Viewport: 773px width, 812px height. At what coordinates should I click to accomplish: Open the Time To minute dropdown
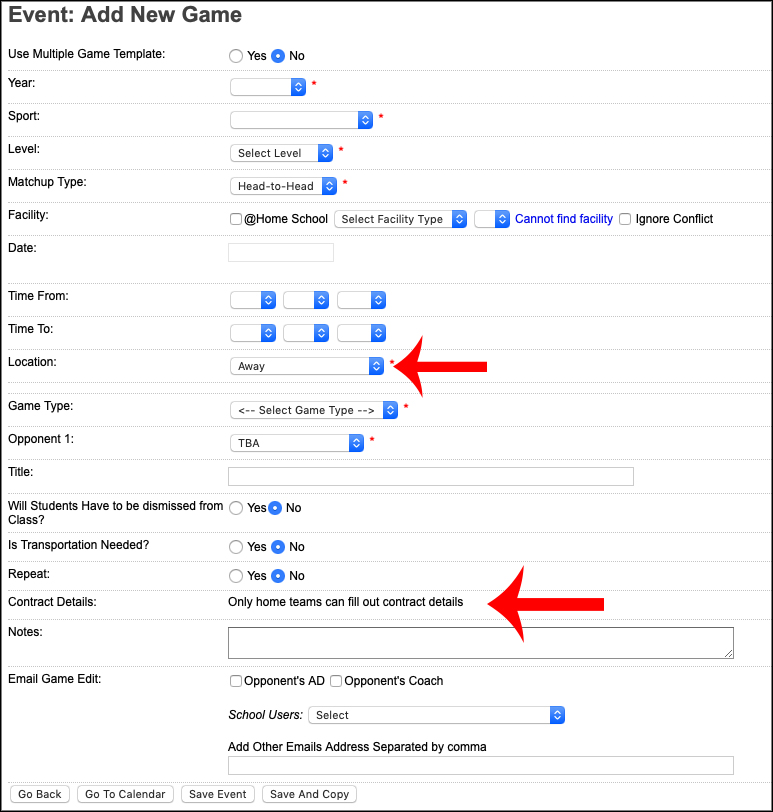(x=306, y=333)
